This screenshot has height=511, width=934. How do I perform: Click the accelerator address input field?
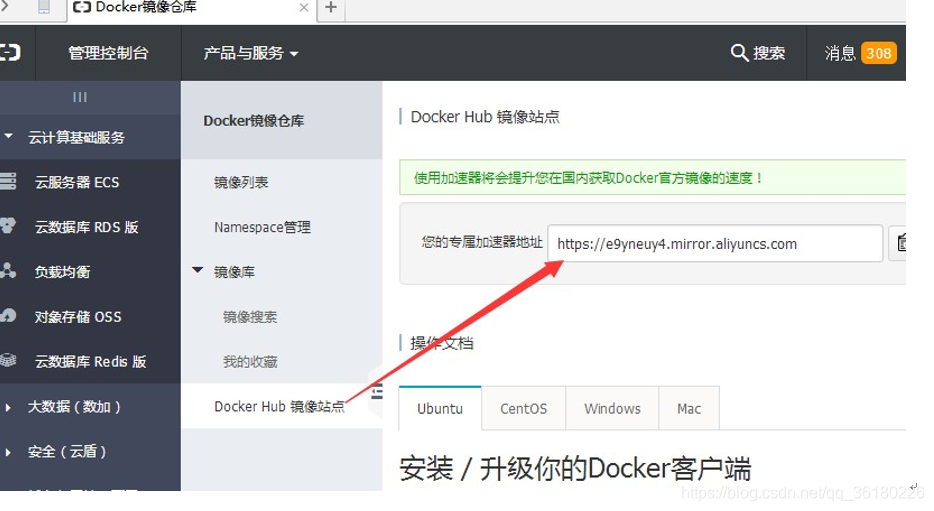[715, 243]
